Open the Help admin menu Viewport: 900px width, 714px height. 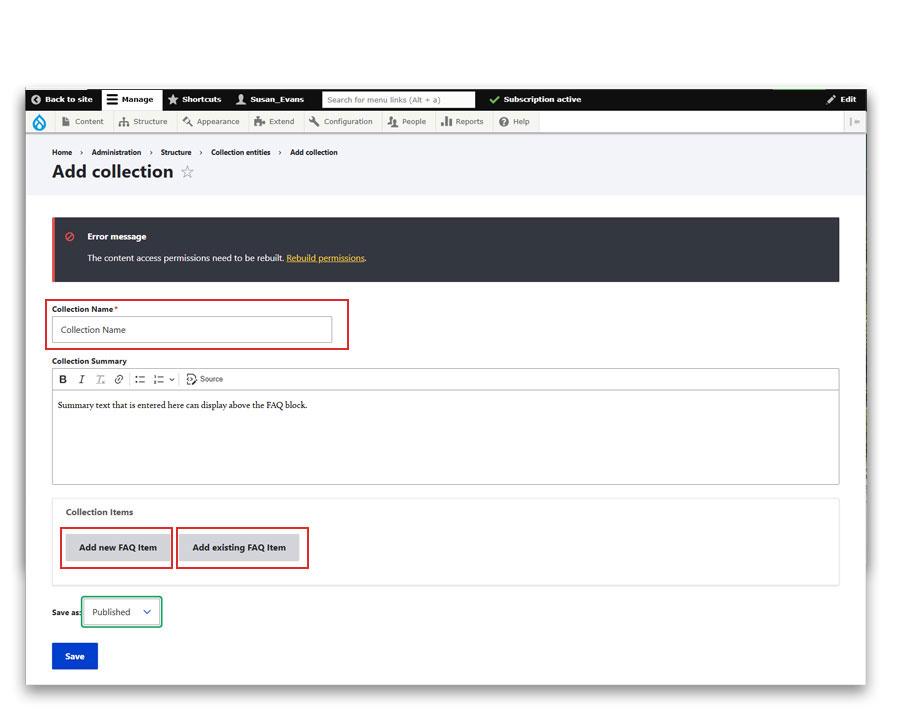[515, 122]
